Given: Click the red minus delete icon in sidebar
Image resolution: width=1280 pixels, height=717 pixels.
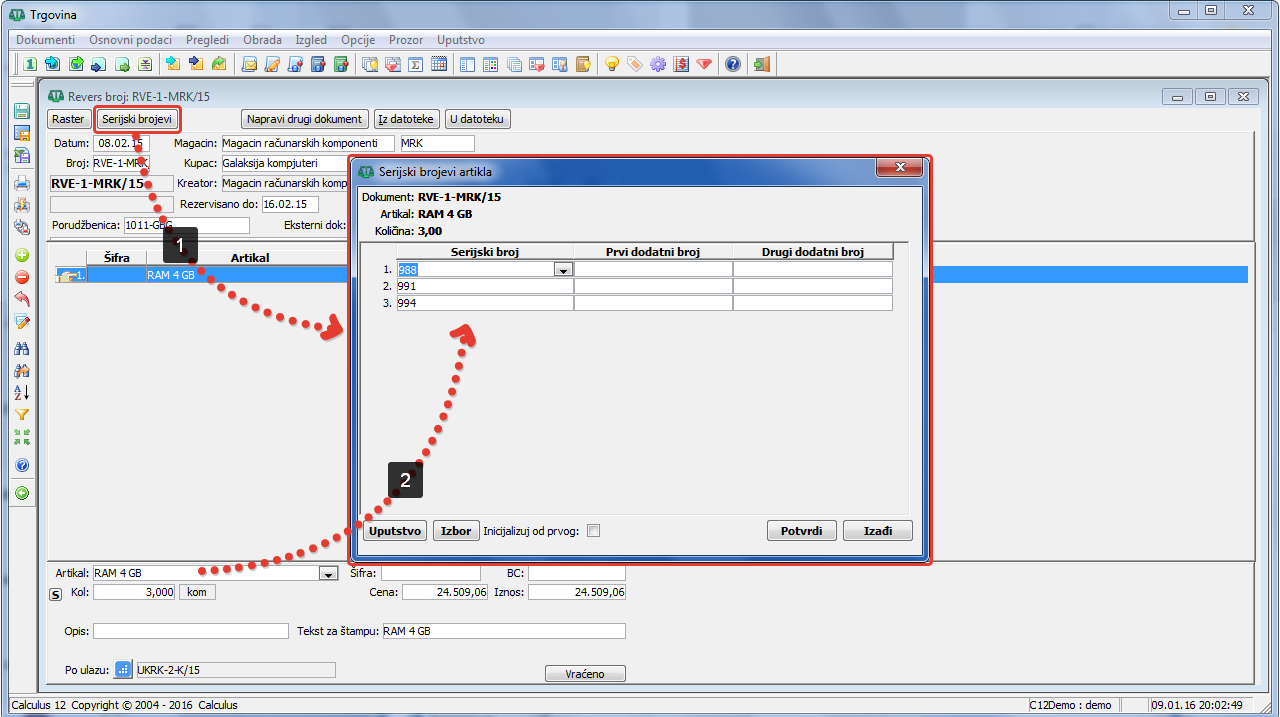Looking at the screenshot, I should pos(21,277).
